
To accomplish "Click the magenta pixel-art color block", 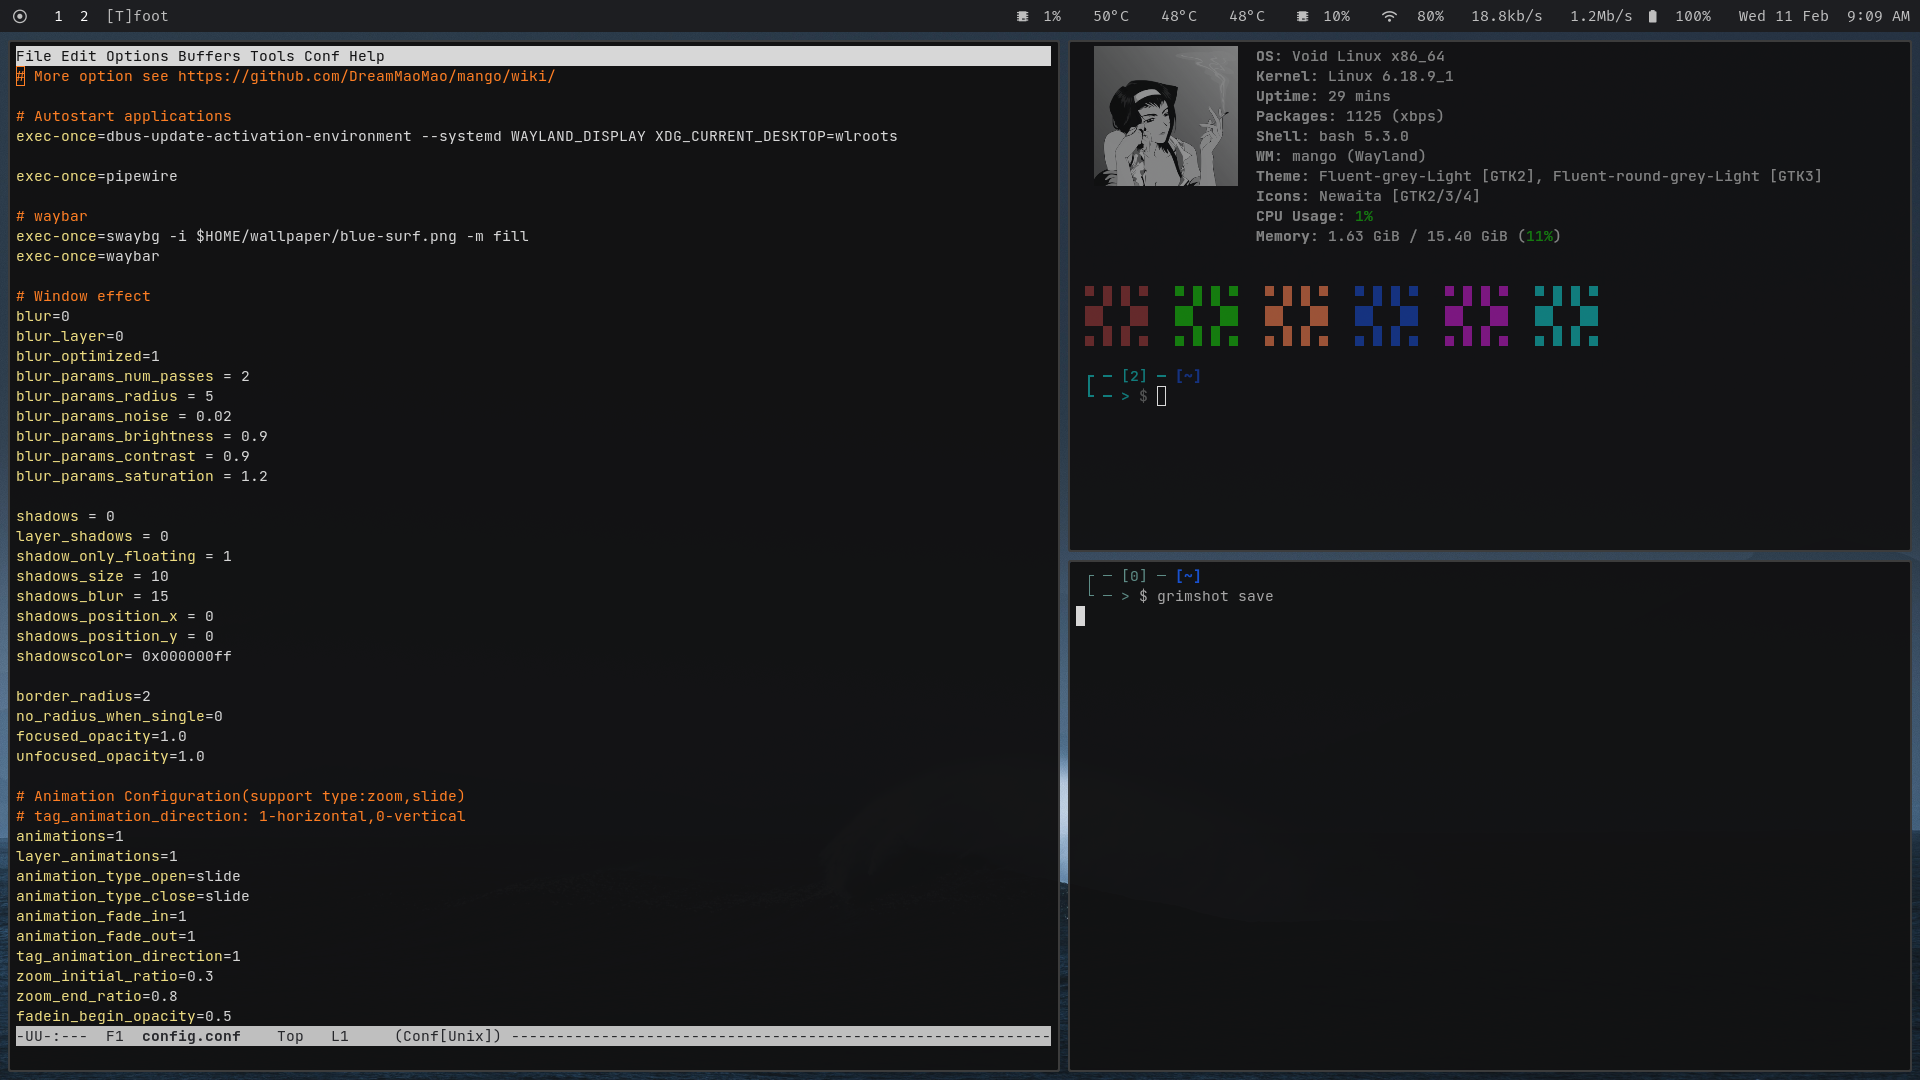I will (x=1476, y=316).
